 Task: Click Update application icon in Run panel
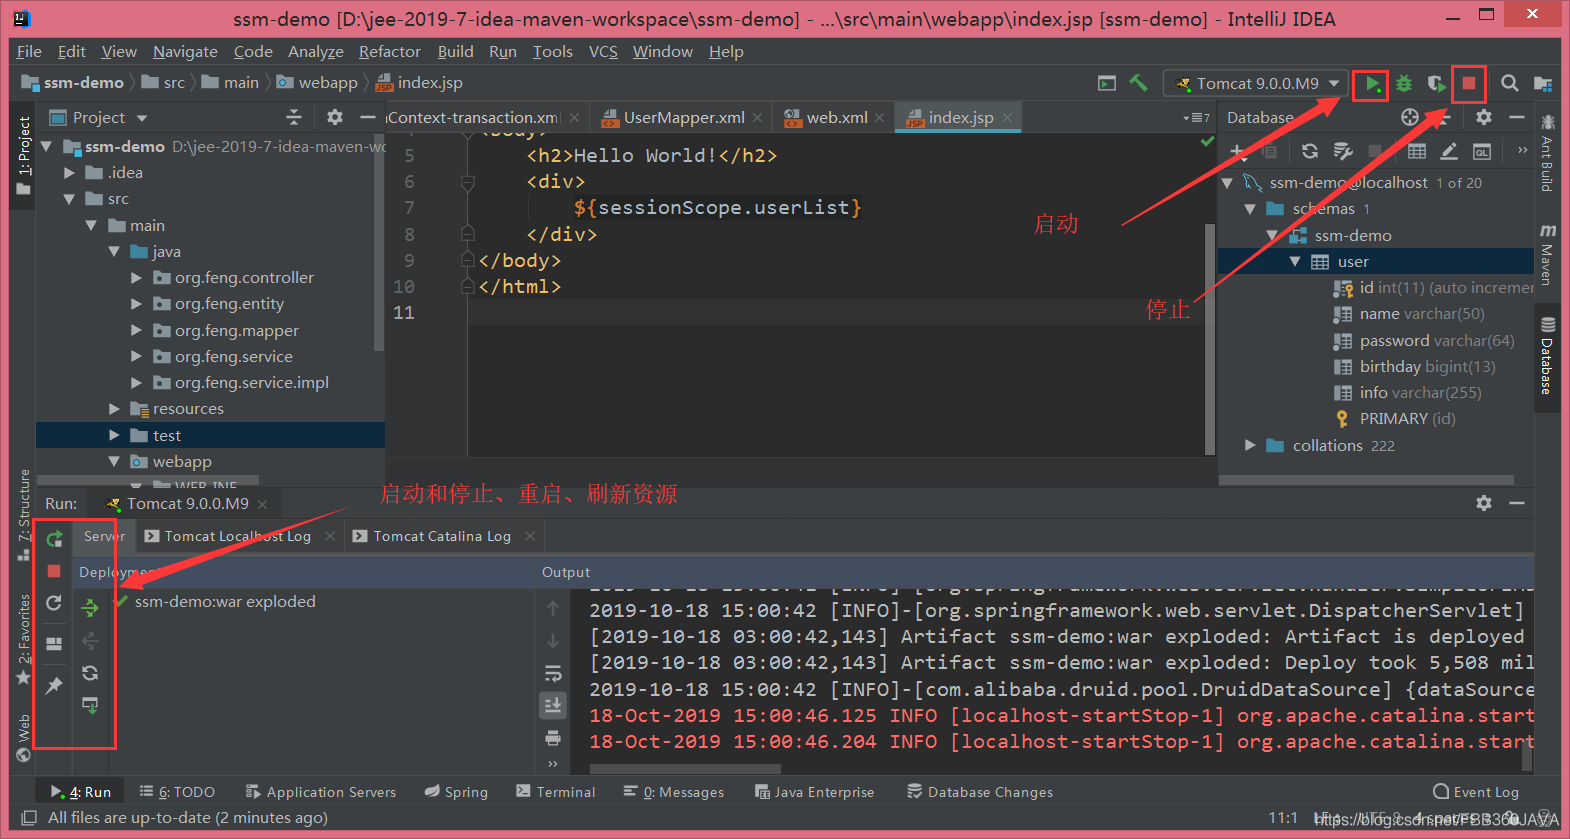point(54,603)
